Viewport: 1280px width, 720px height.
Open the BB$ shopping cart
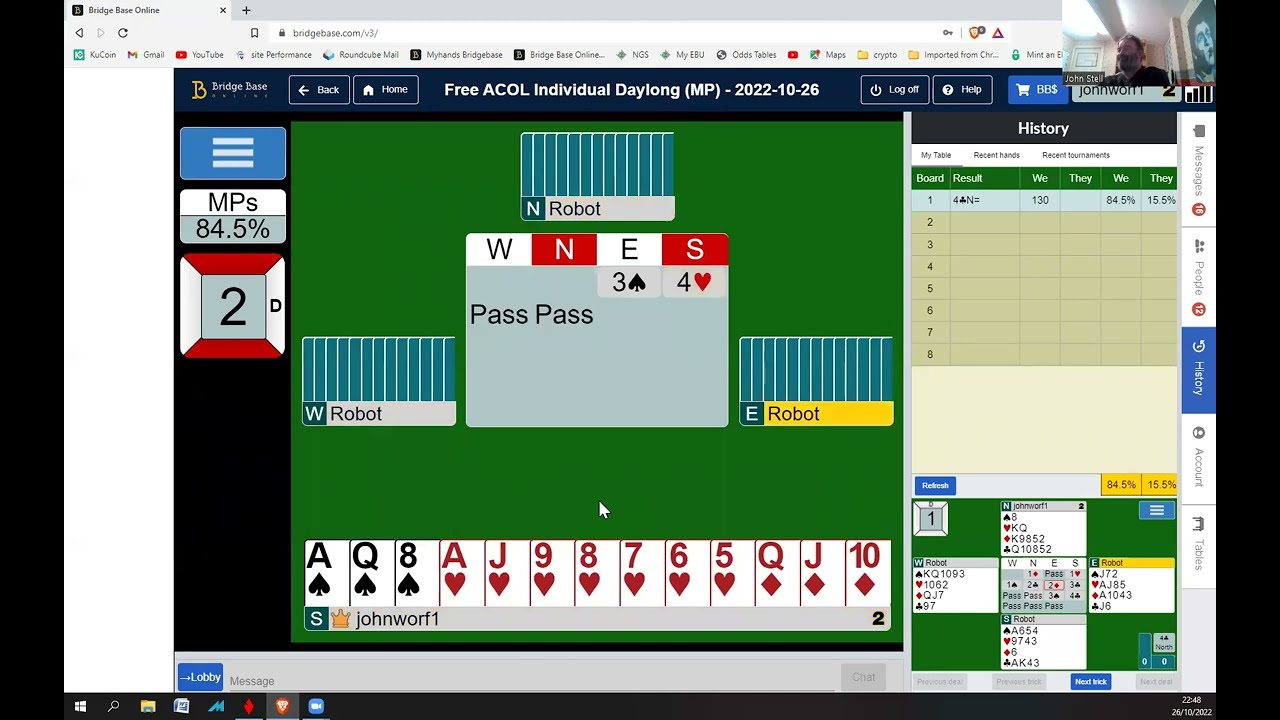click(1037, 90)
